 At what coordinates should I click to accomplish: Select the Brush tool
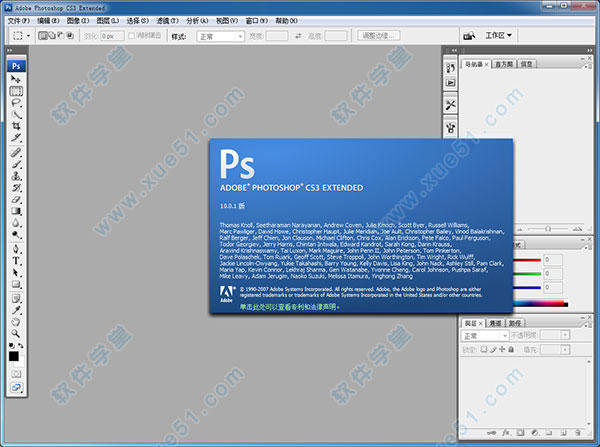point(16,164)
